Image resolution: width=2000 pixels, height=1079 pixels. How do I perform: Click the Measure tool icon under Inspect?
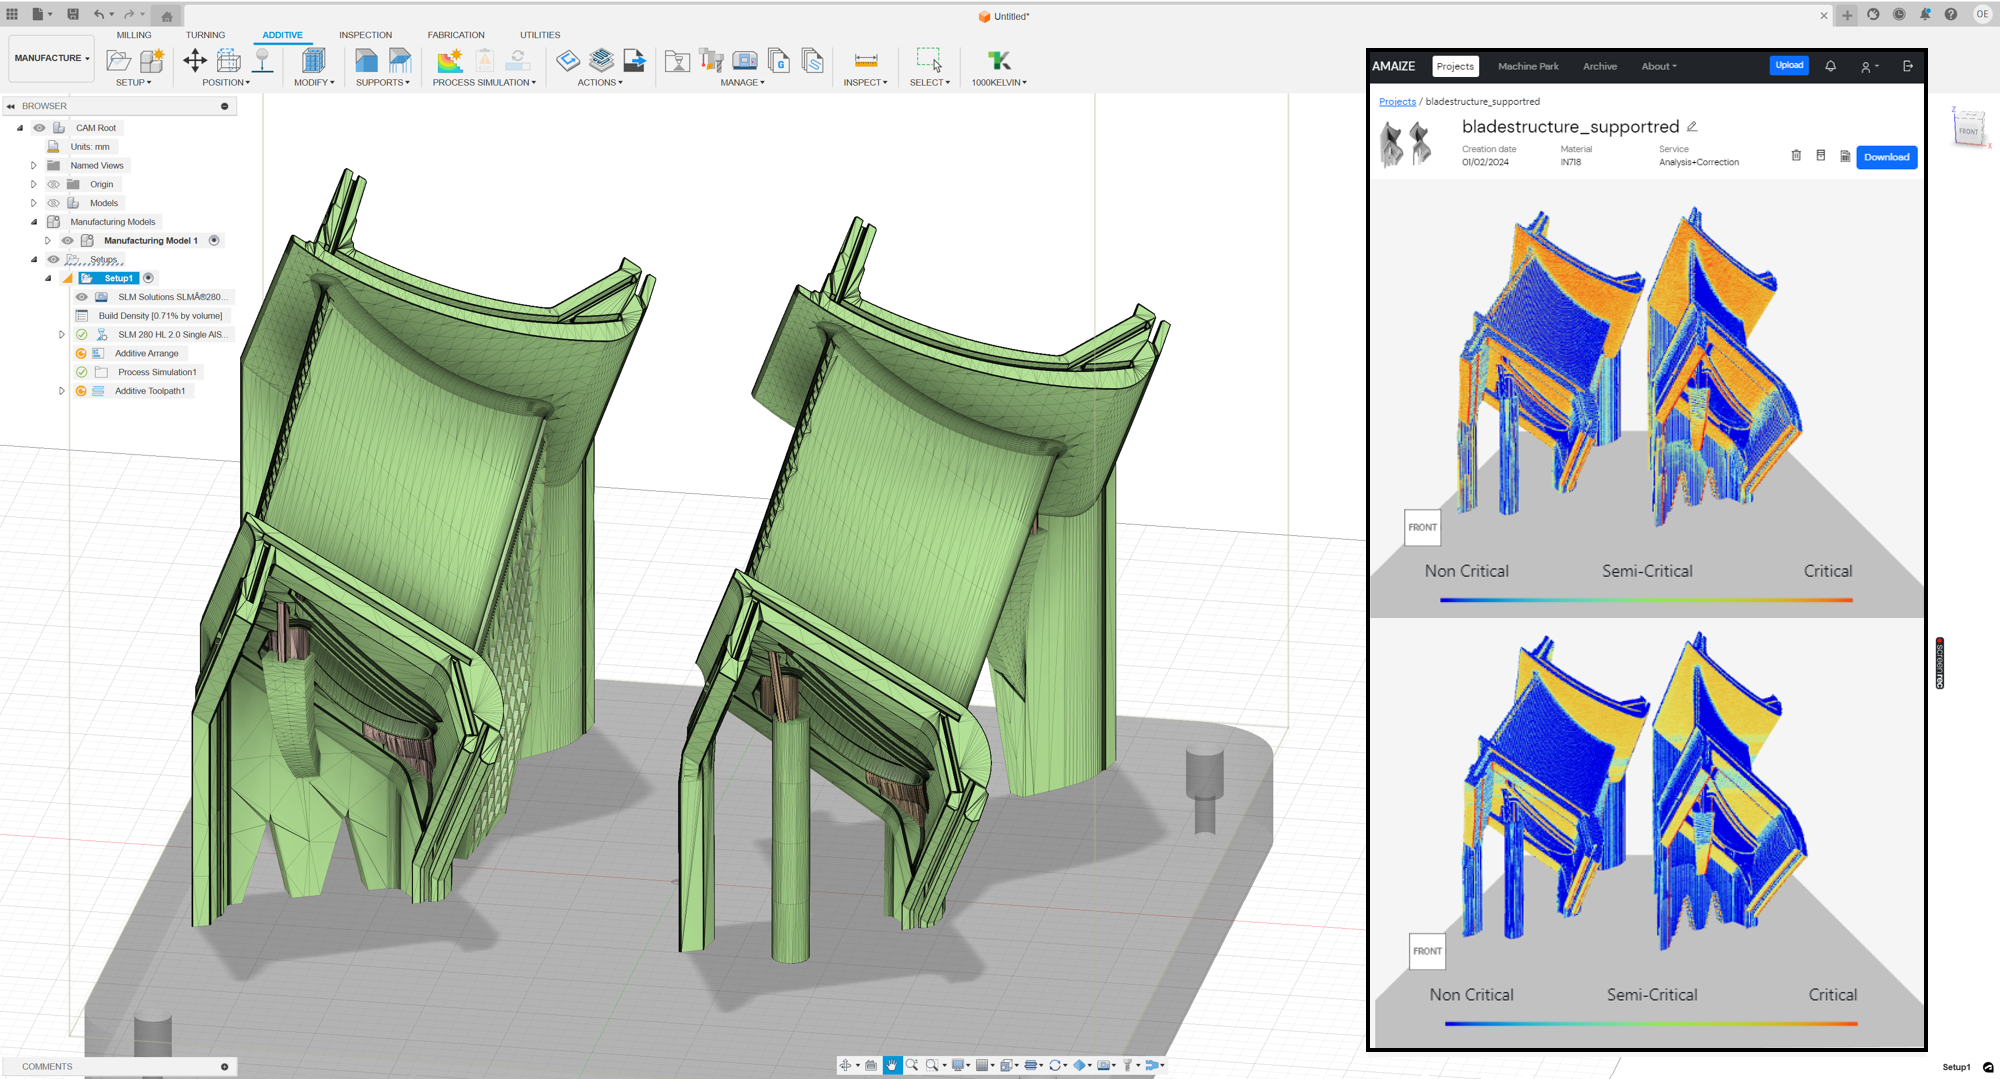(x=866, y=61)
